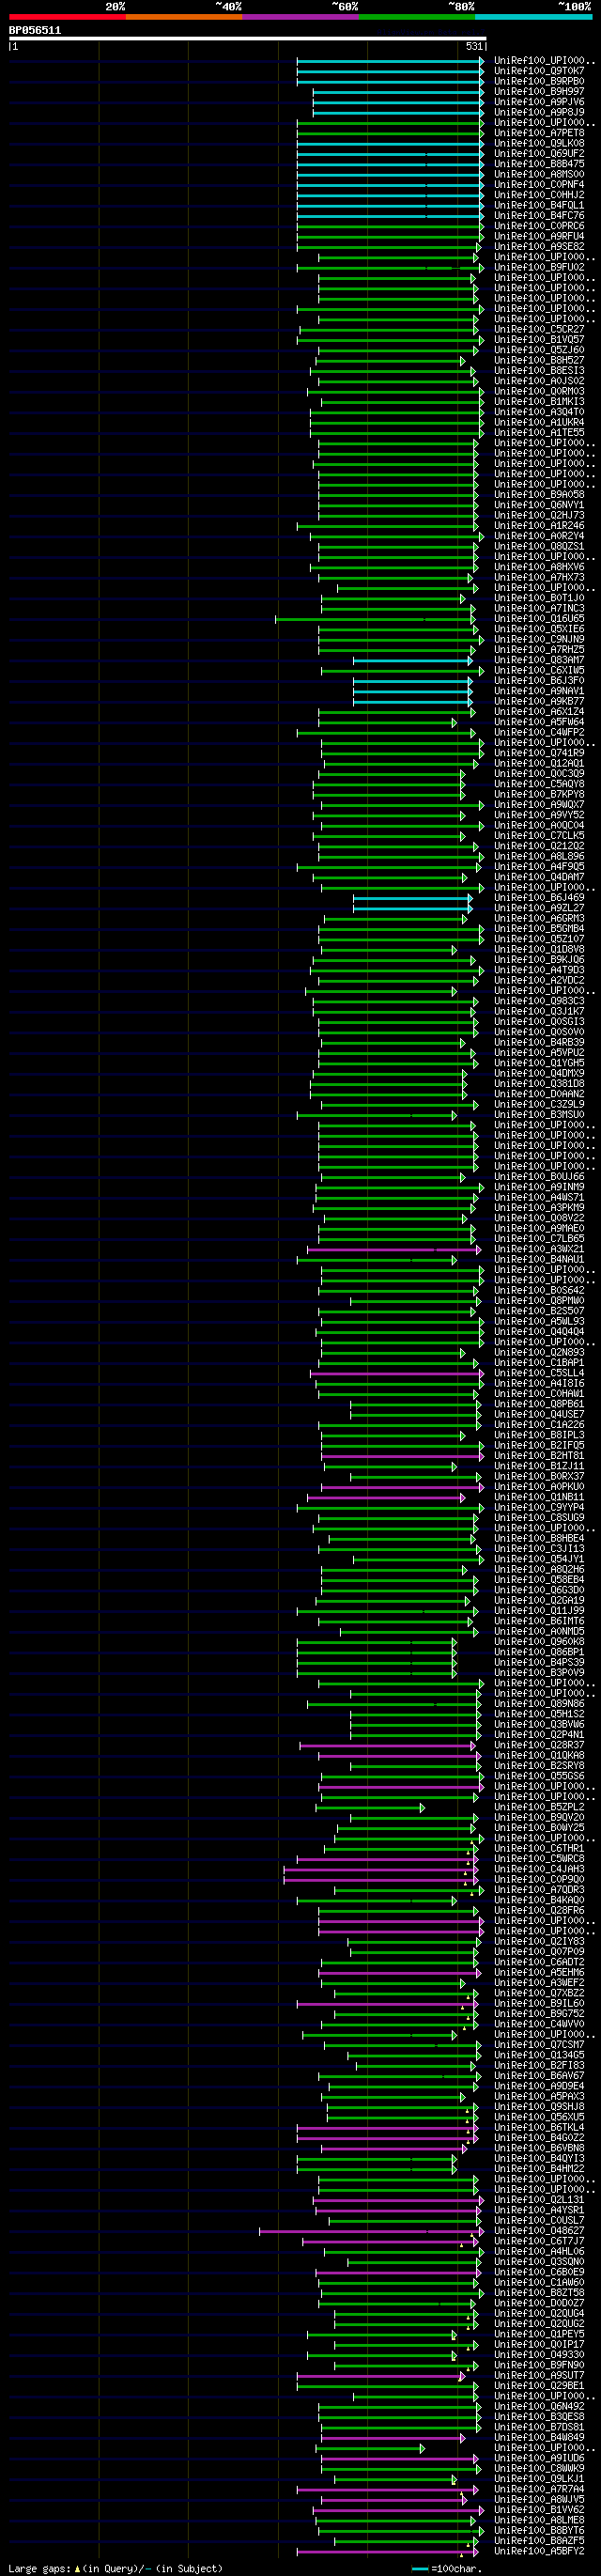The image size is (601, 2576).
Task: Select label UniRef100_Q9LKJ1
Action: pyautogui.click(x=539, y=2479)
